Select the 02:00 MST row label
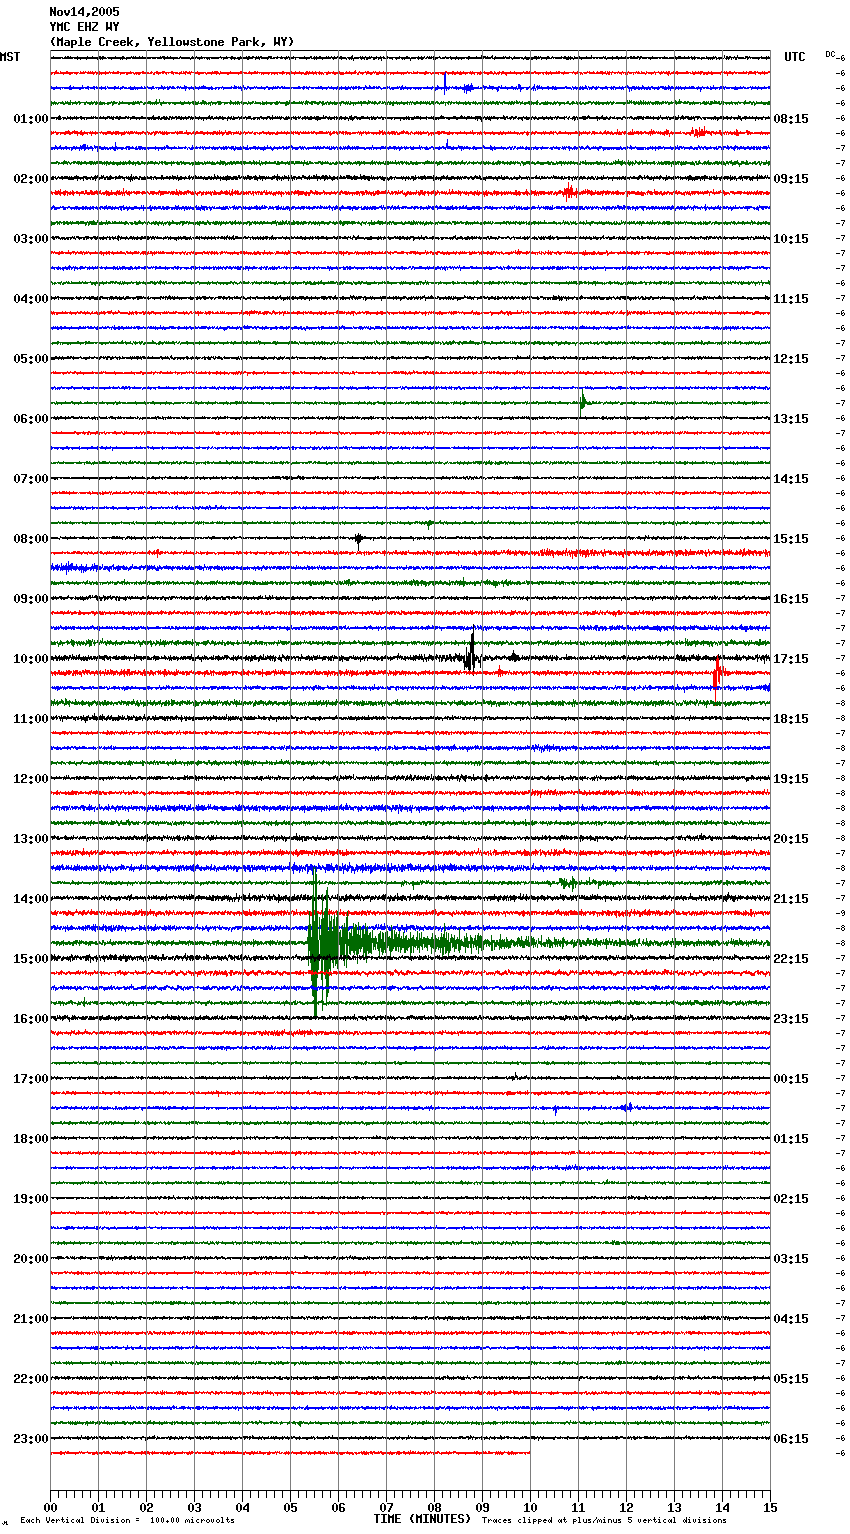This screenshot has height=1534, width=850. (x=31, y=179)
